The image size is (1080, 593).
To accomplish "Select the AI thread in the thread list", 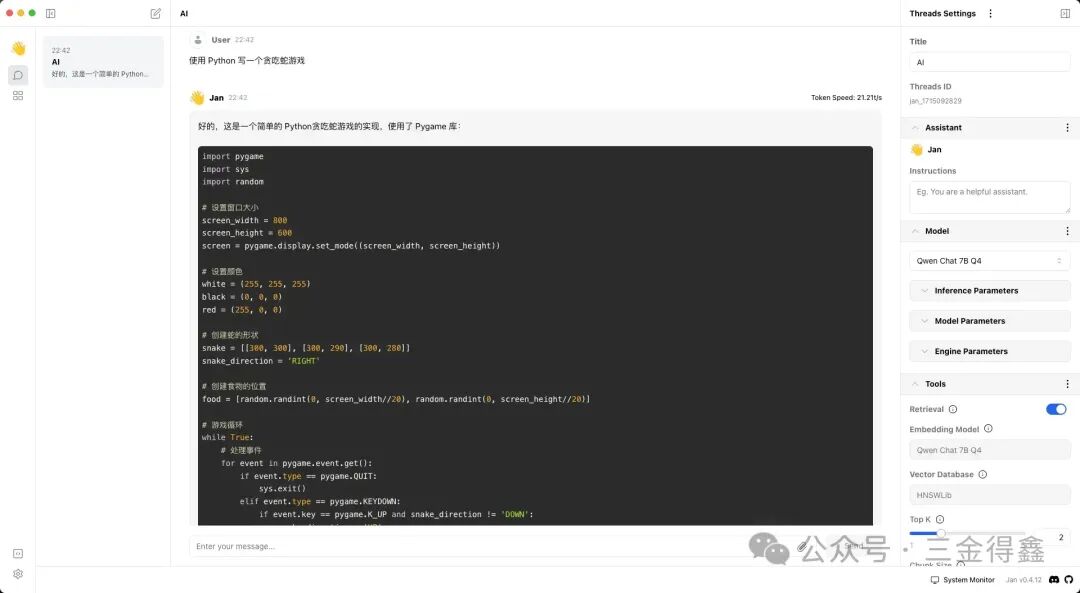I will tap(103, 62).
